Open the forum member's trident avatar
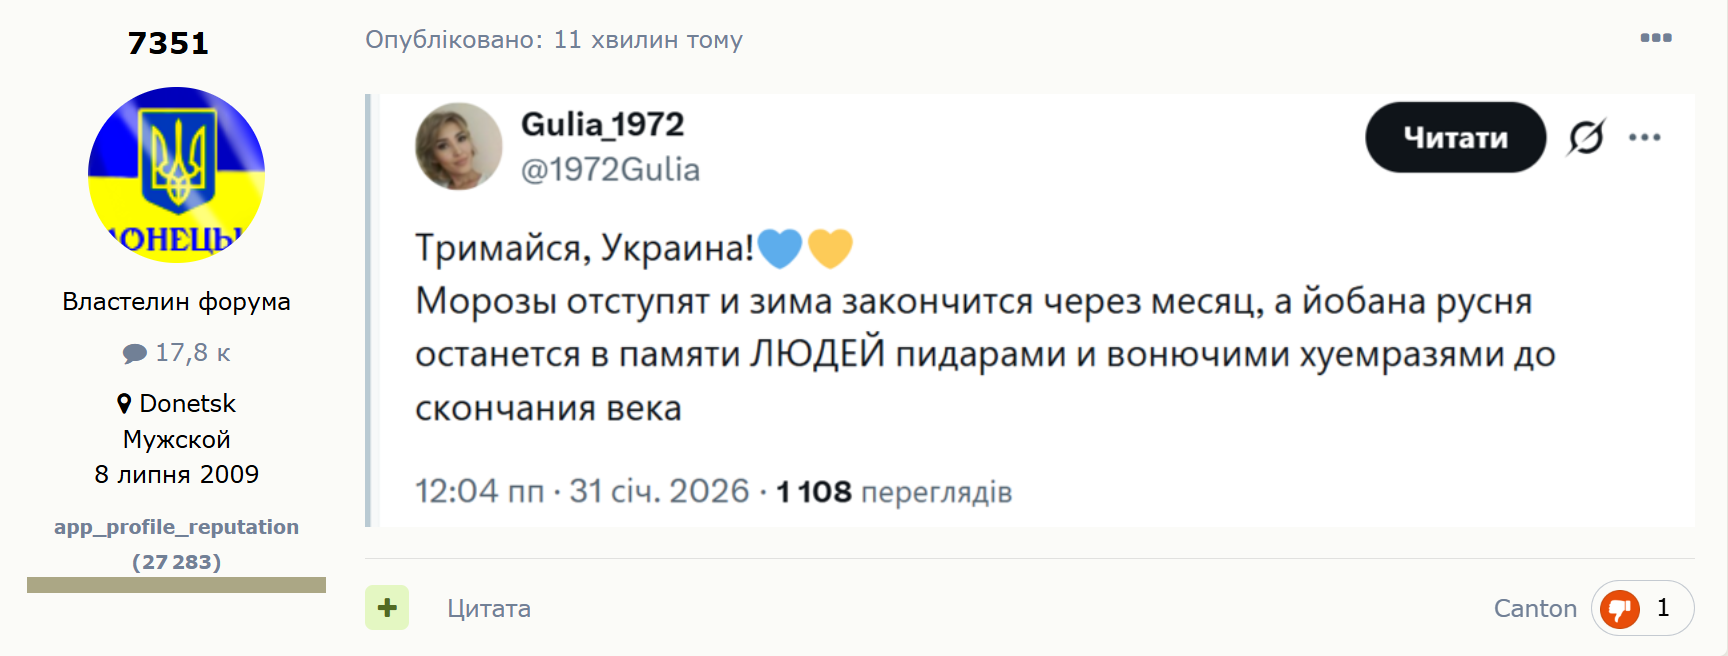 (x=176, y=175)
